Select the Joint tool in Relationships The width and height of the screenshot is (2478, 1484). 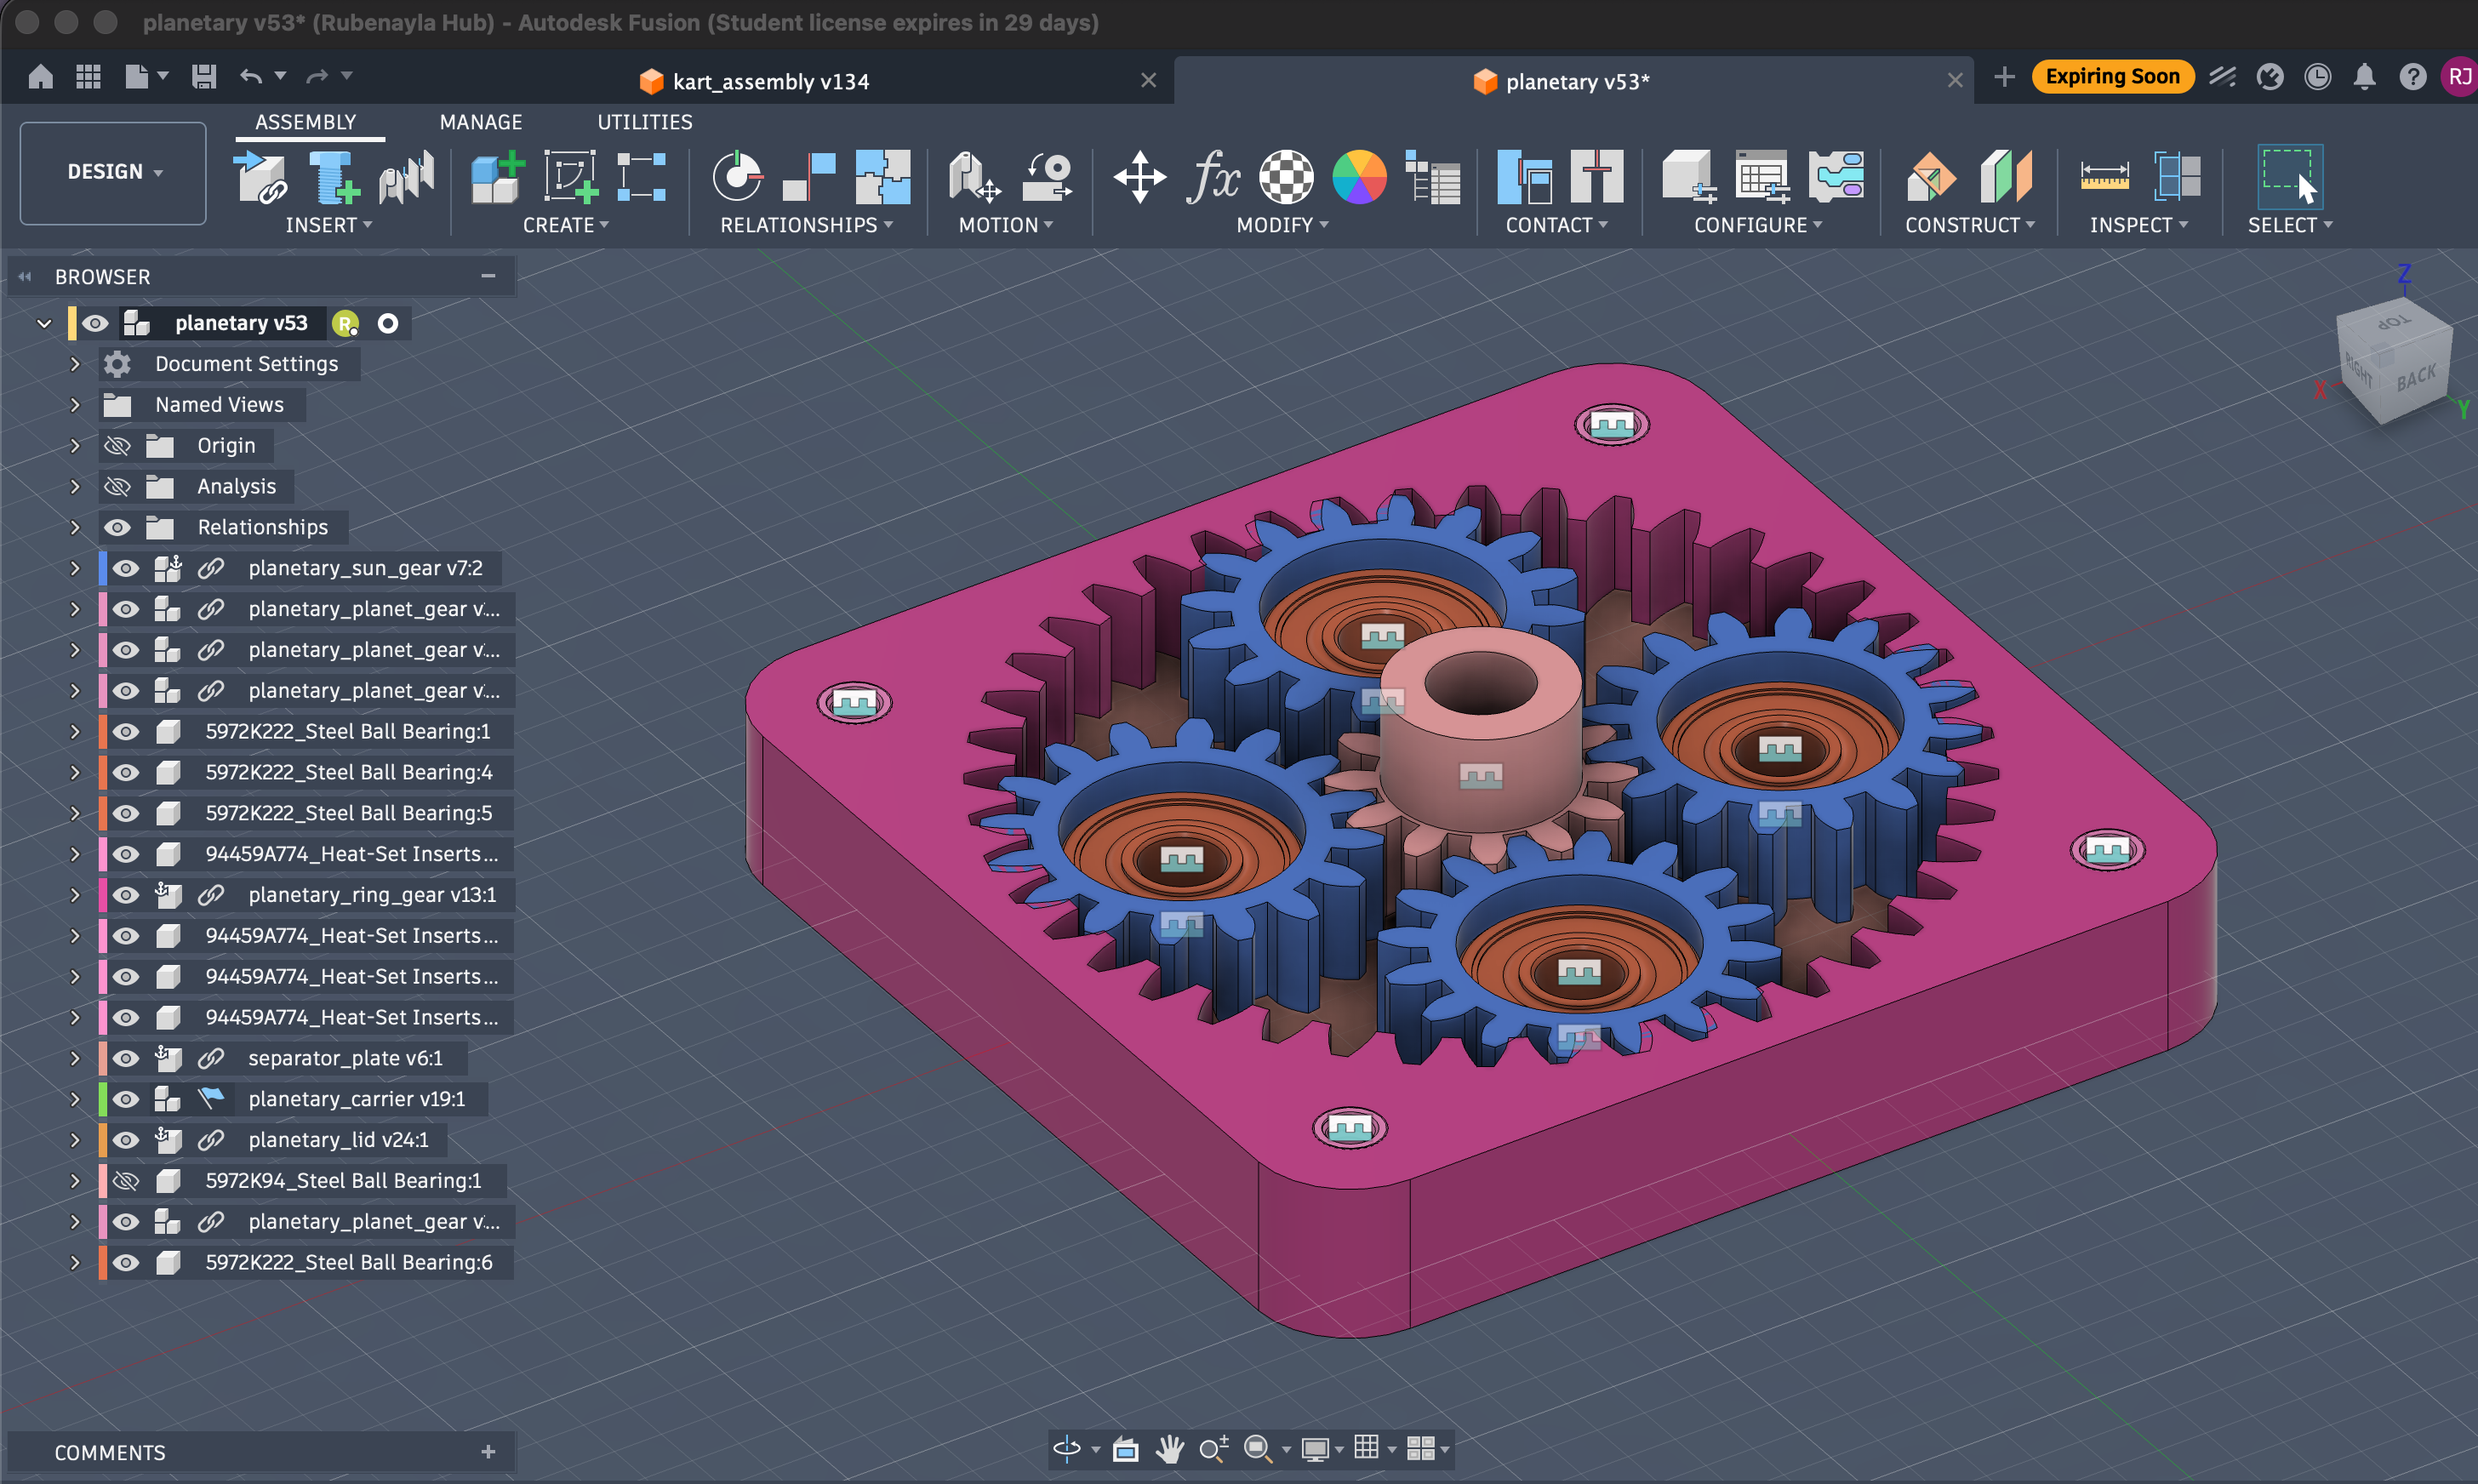coord(737,177)
